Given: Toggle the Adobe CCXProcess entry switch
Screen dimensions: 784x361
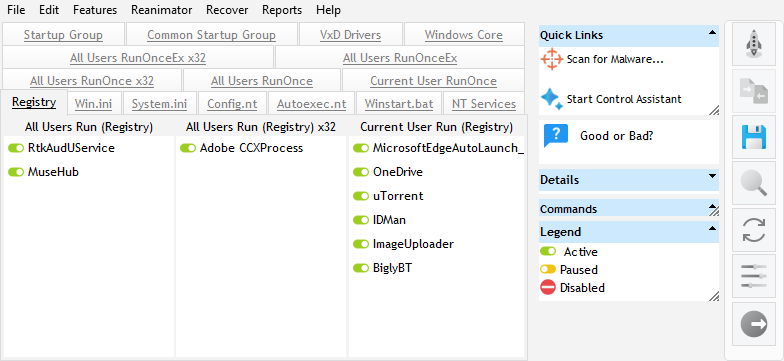Looking at the screenshot, I should 188,148.
